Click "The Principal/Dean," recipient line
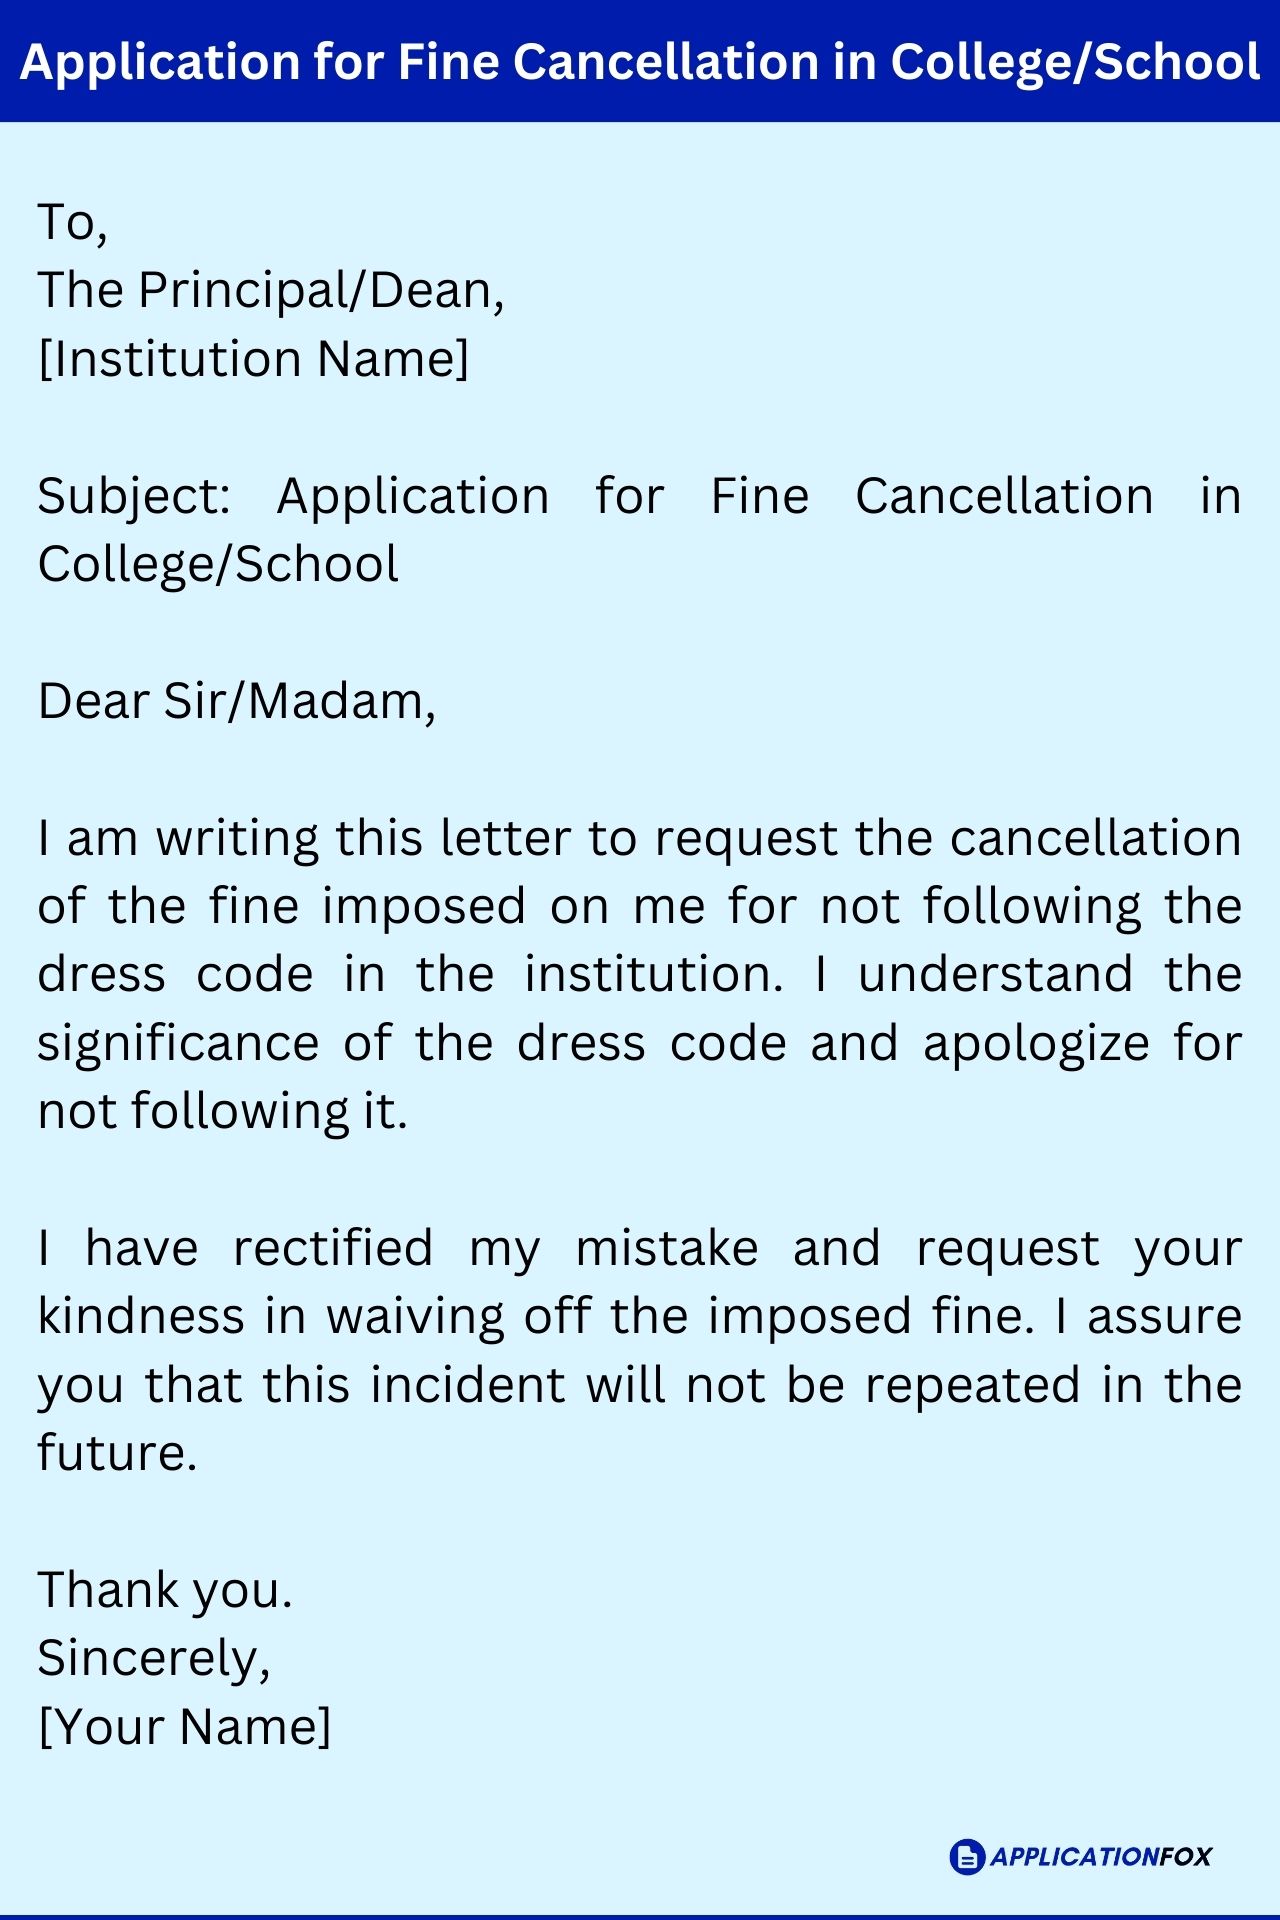 pos(271,291)
